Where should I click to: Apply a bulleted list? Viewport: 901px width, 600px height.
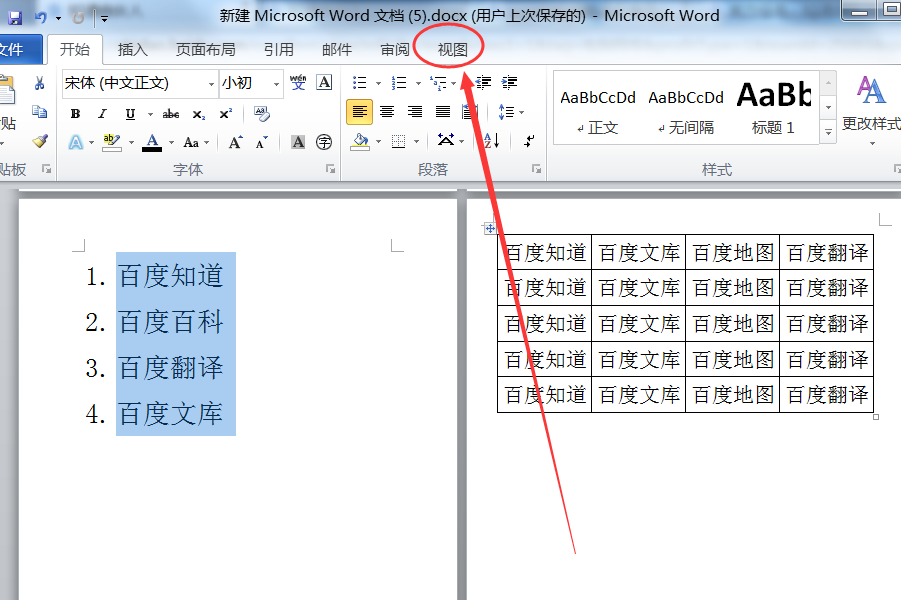pos(360,83)
